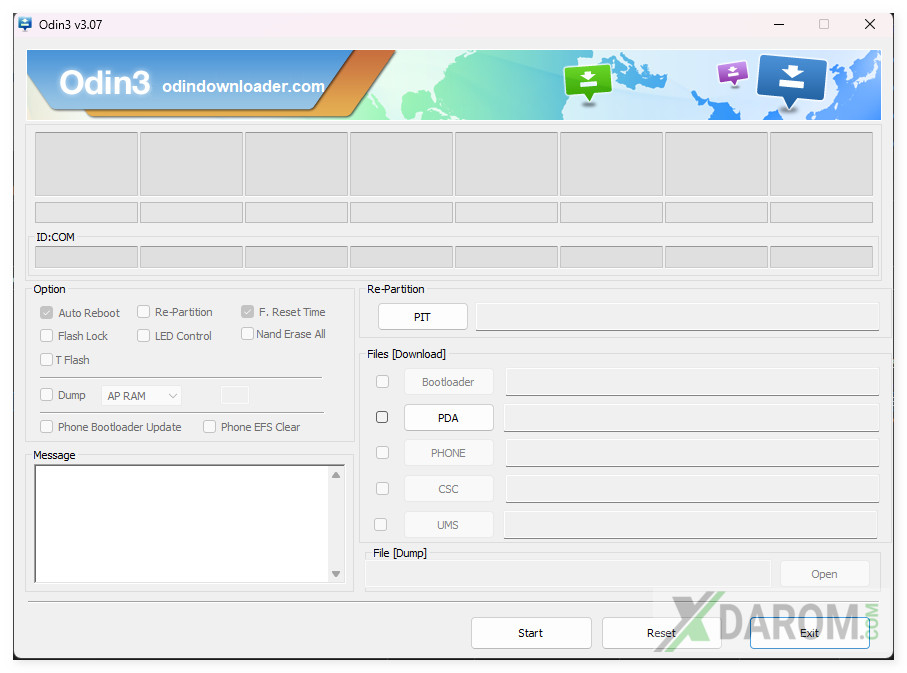Close the Odin3 window
Screen dimensions: 907x673
(x=869, y=24)
